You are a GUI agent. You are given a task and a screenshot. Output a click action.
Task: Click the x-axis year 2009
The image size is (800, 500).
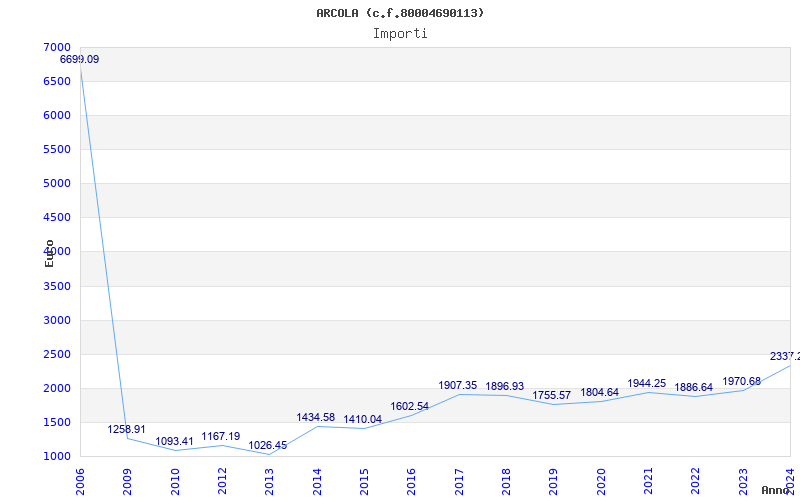point(127,482)
